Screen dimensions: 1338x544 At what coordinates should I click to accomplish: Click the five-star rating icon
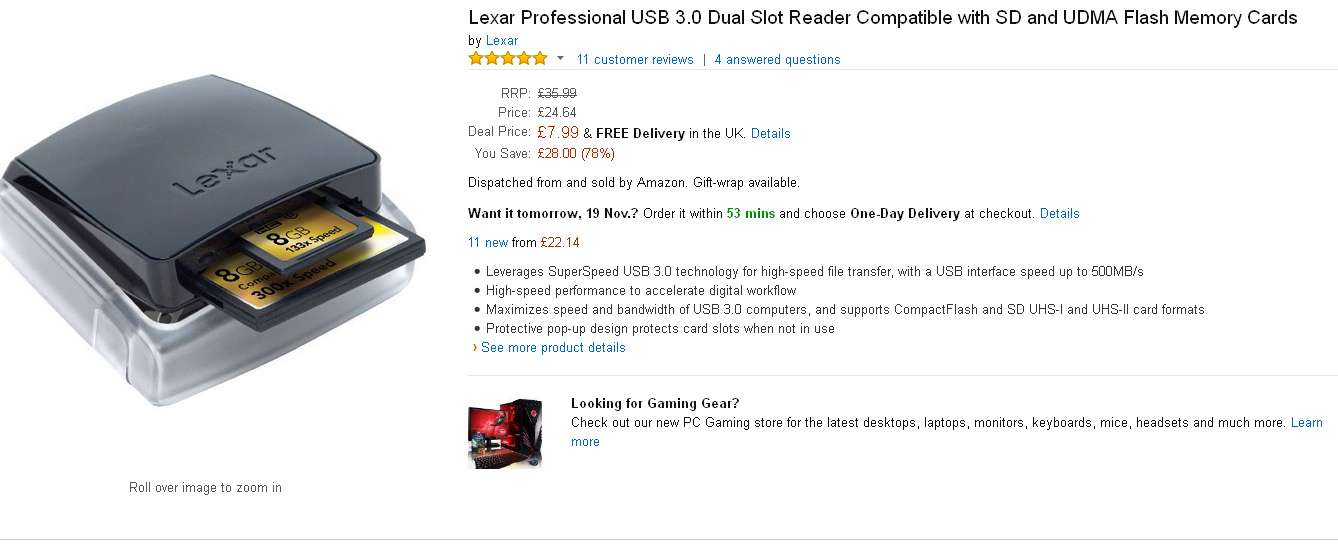[508, 59]
